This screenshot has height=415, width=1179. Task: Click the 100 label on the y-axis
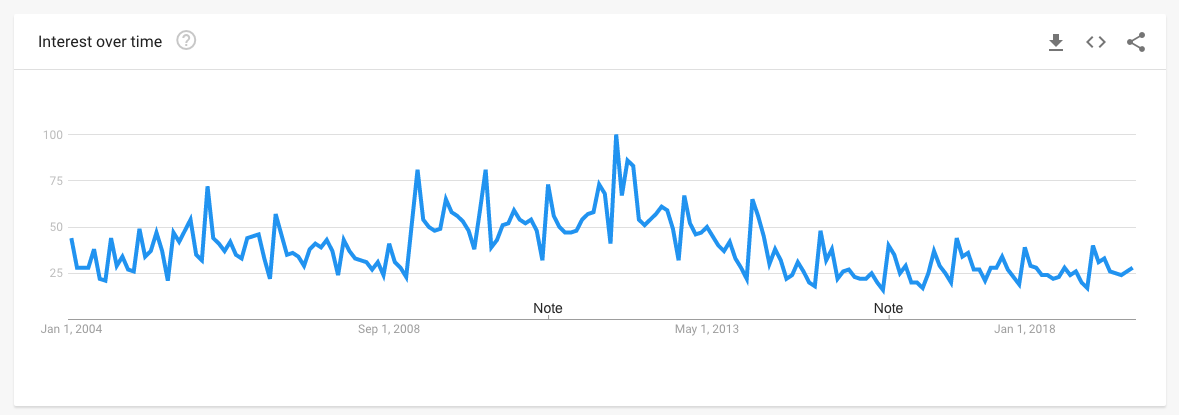tap(52, 135)
